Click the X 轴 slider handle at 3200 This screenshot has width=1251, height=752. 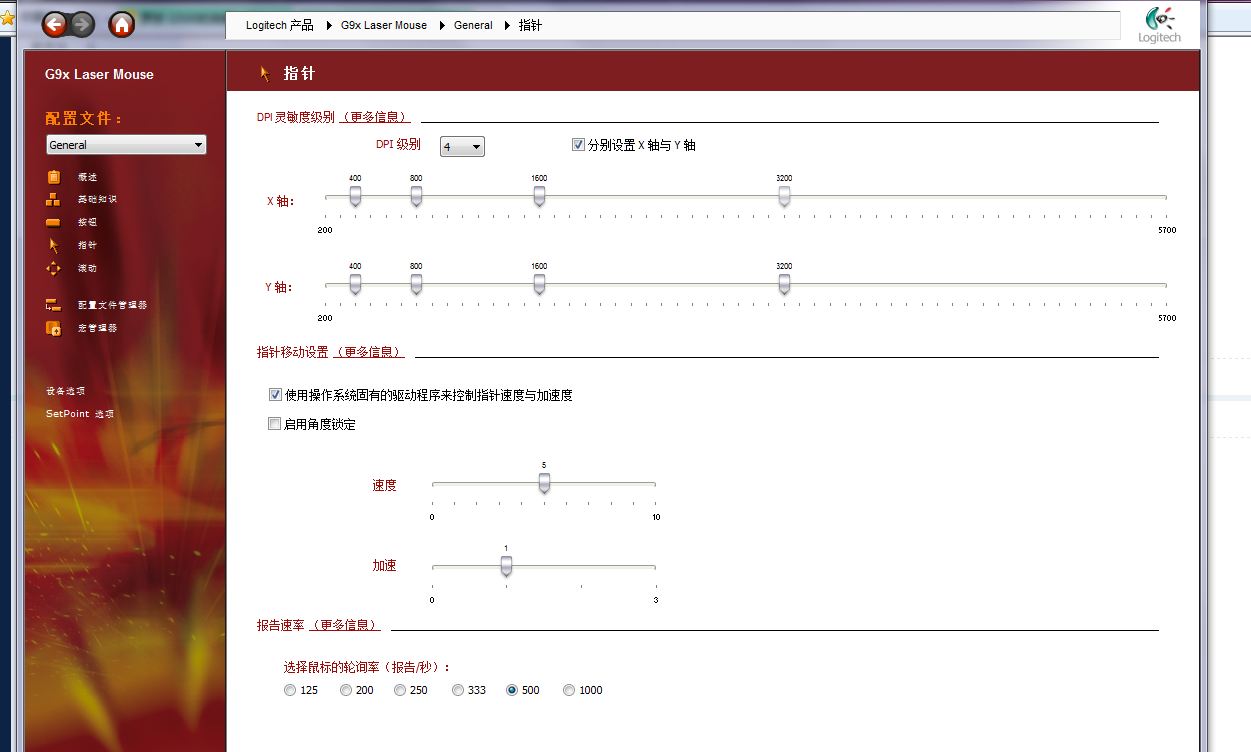pos(784,197)
